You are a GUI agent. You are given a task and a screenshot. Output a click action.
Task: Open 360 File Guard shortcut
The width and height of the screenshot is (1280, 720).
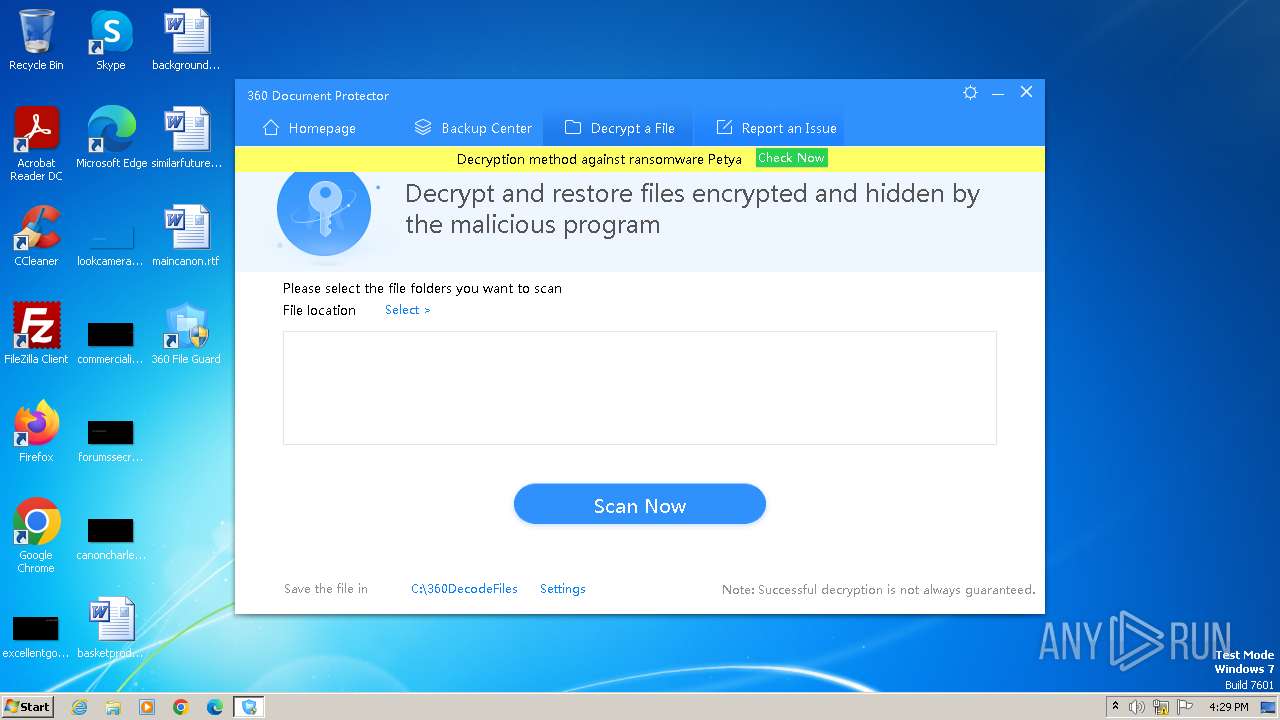pos(186,335)
